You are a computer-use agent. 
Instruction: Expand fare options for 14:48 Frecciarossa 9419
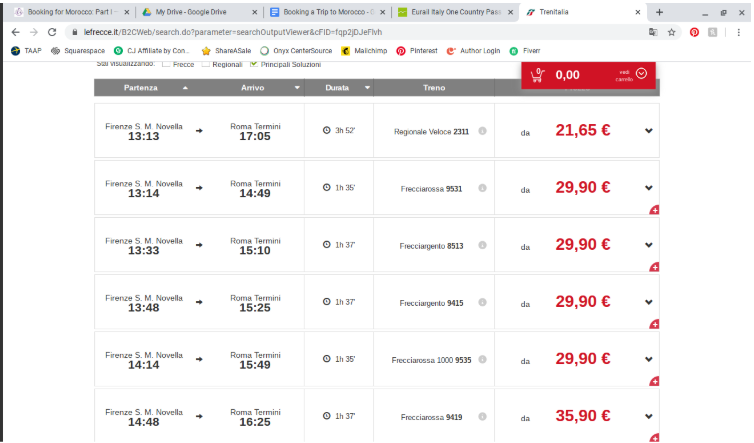click(x=649, y=417)
